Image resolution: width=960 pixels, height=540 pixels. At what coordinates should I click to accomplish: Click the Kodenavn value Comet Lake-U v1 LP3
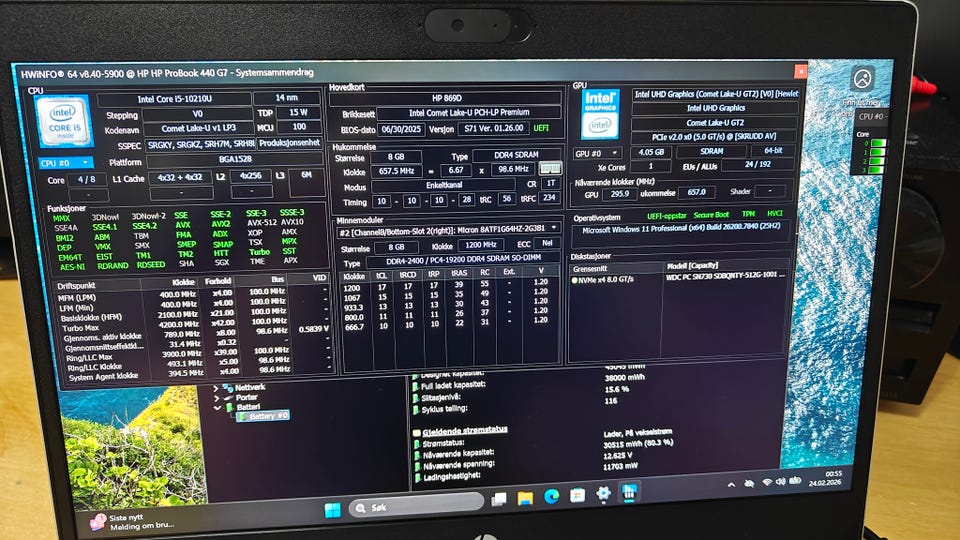coord(198,129)
